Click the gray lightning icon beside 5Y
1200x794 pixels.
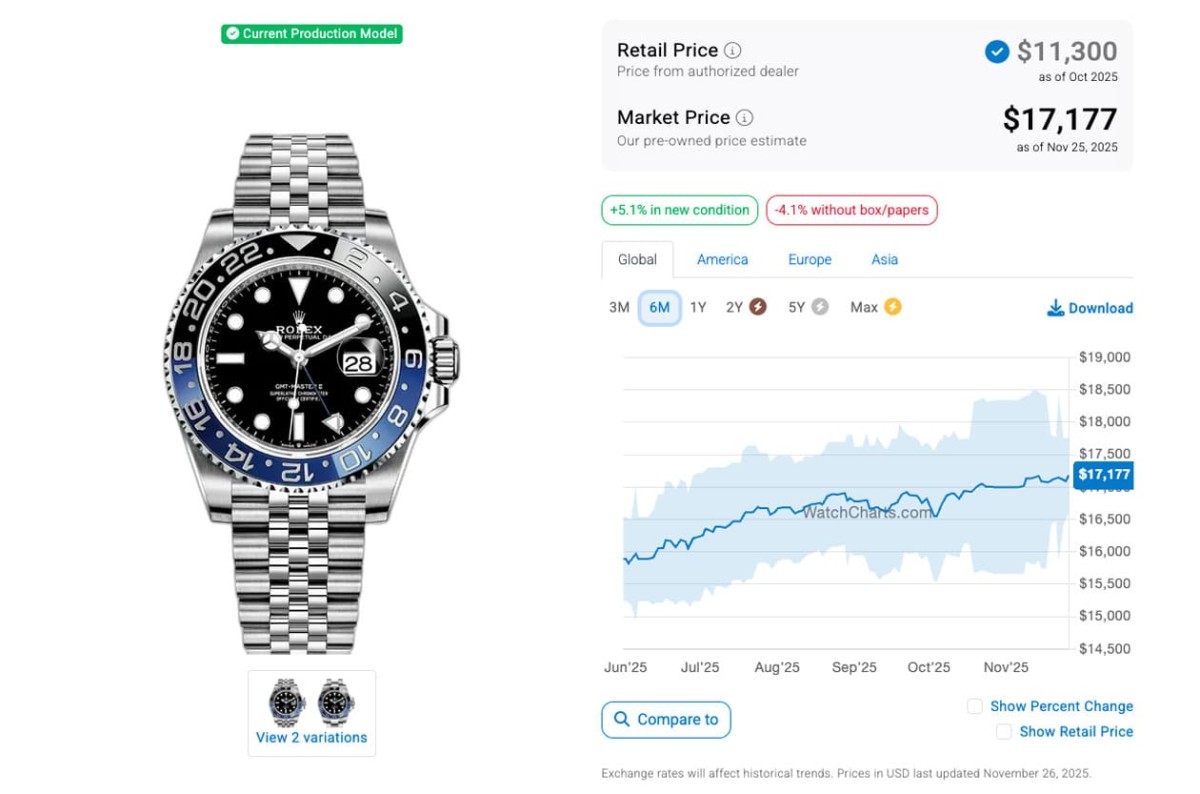[820, 307]
